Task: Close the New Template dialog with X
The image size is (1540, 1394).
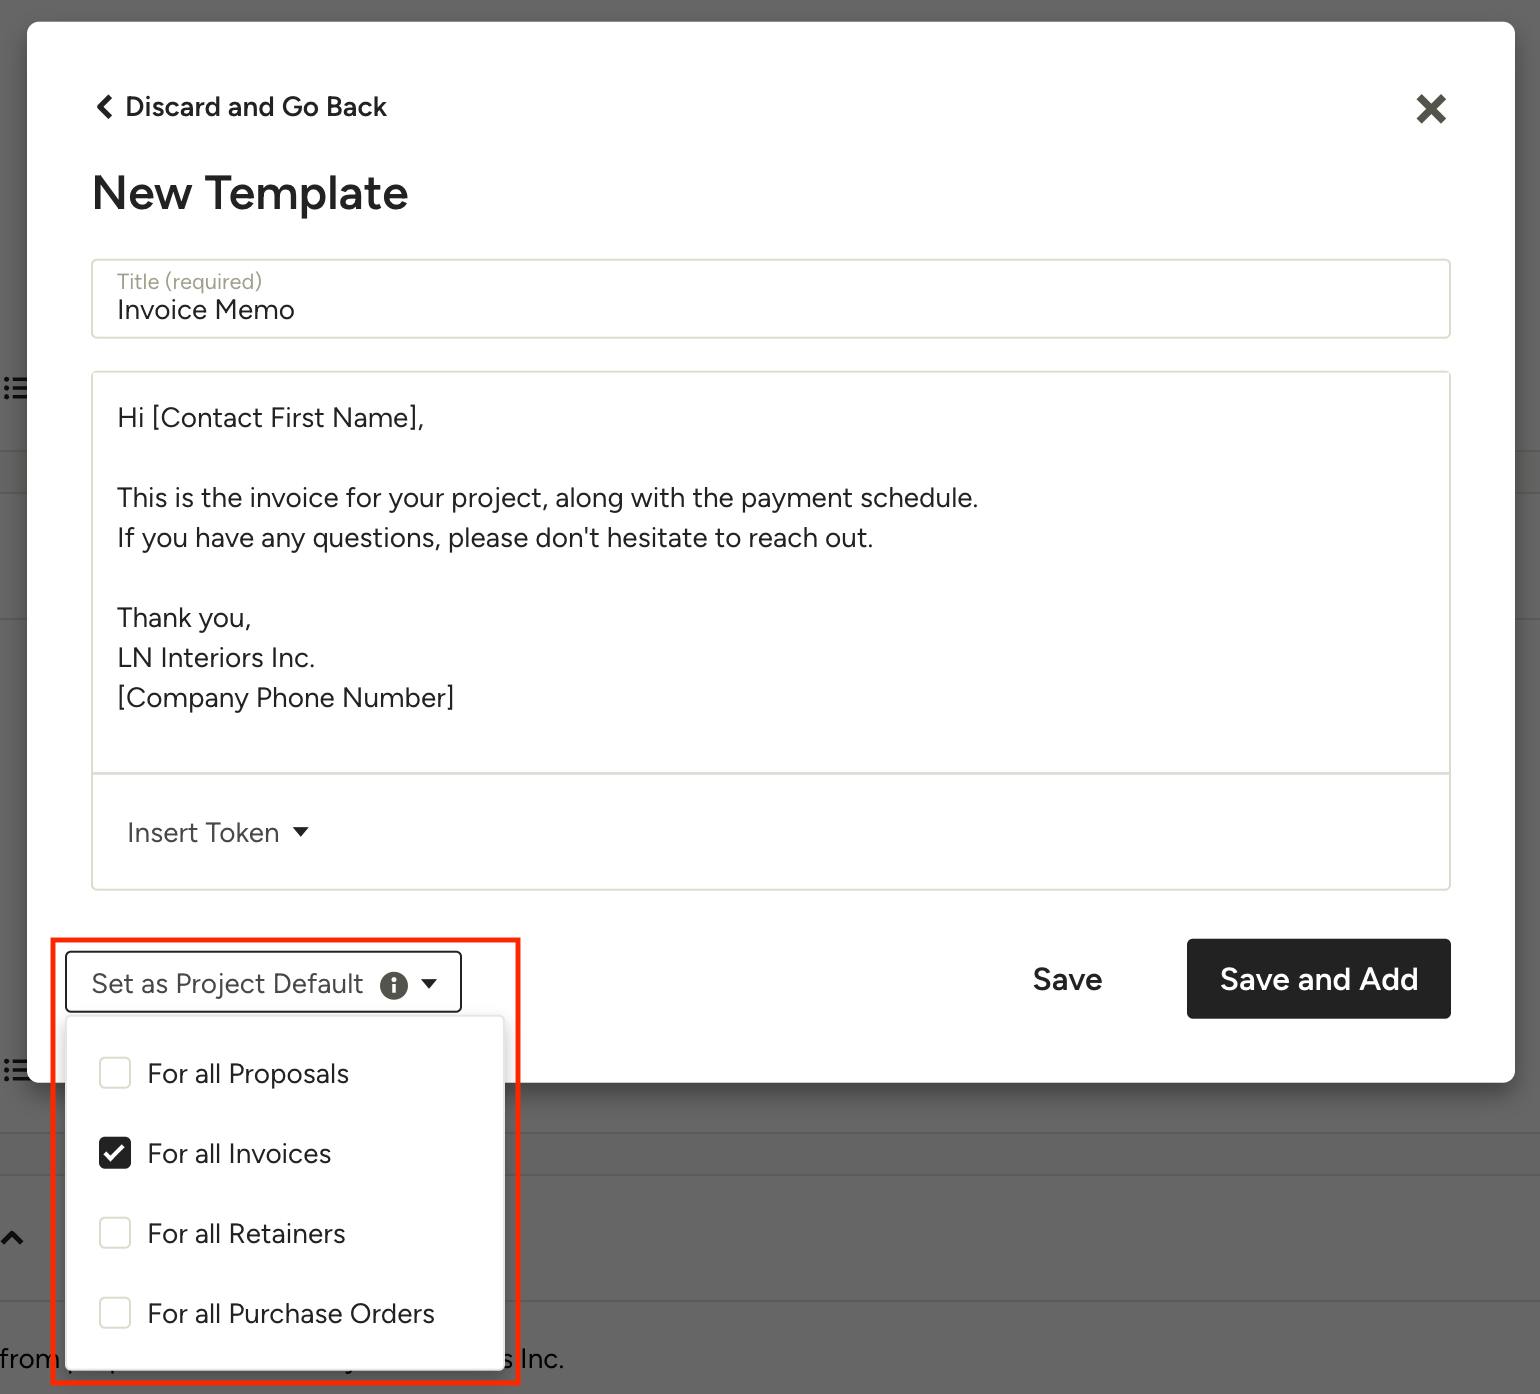Action: [1431, 109]
